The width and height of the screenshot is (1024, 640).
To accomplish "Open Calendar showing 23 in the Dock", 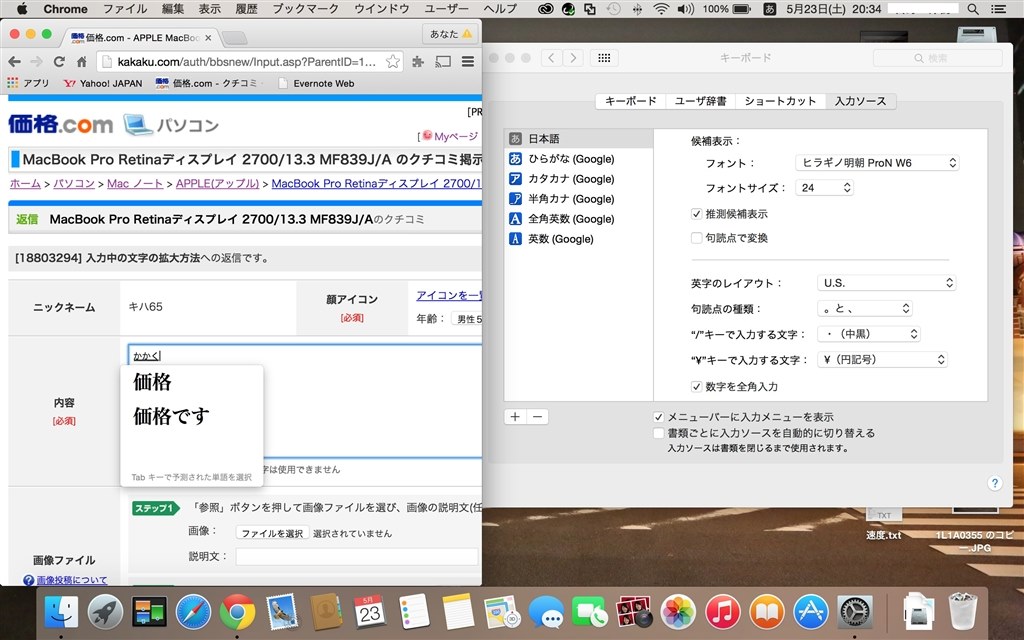I will 370,612.
